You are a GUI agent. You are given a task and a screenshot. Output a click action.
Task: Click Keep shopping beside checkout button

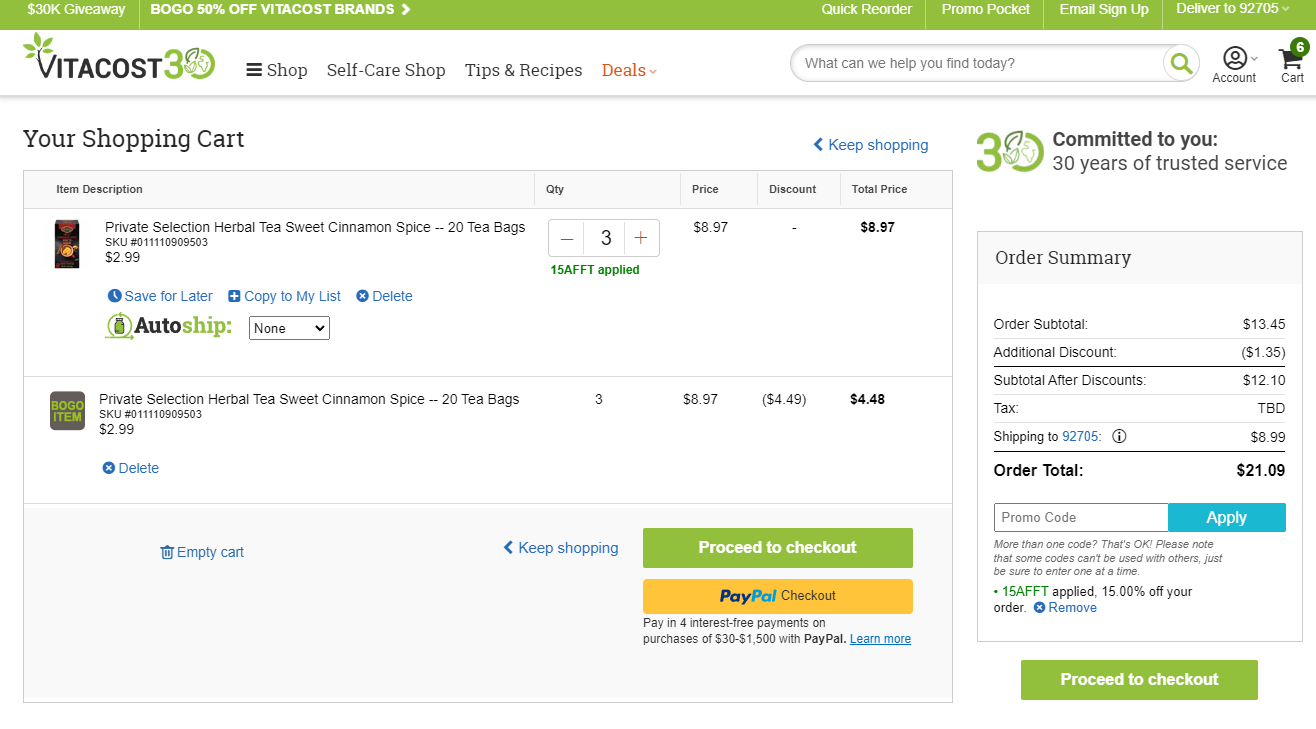tap(561, 548)
